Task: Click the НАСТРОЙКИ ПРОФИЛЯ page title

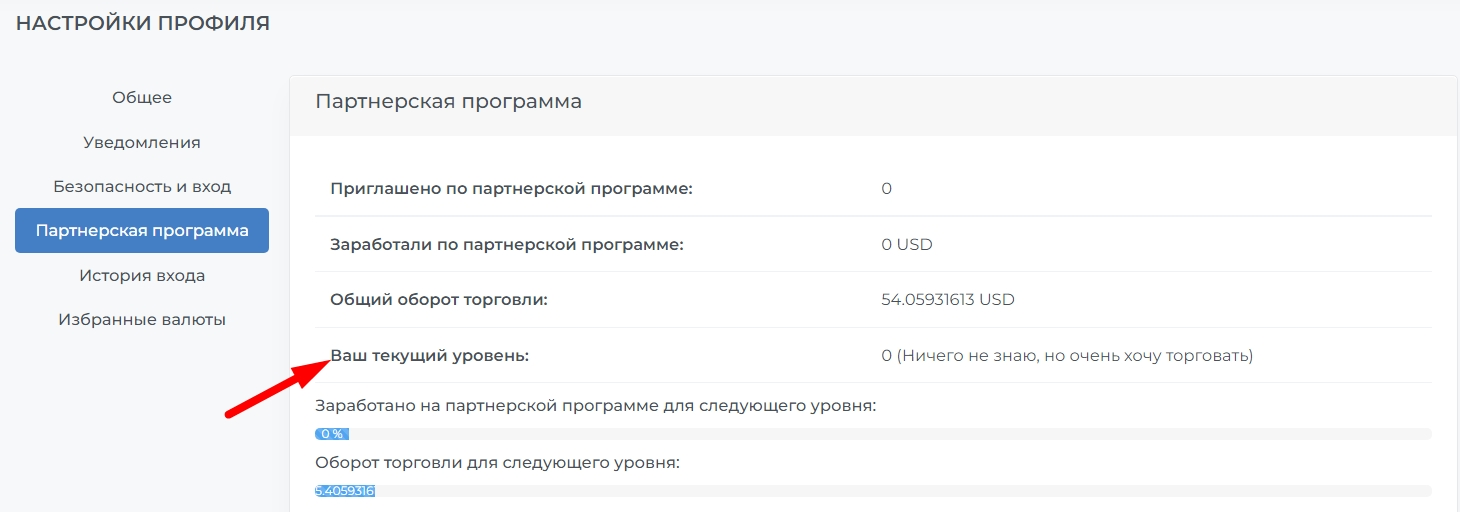Action: 143,23
